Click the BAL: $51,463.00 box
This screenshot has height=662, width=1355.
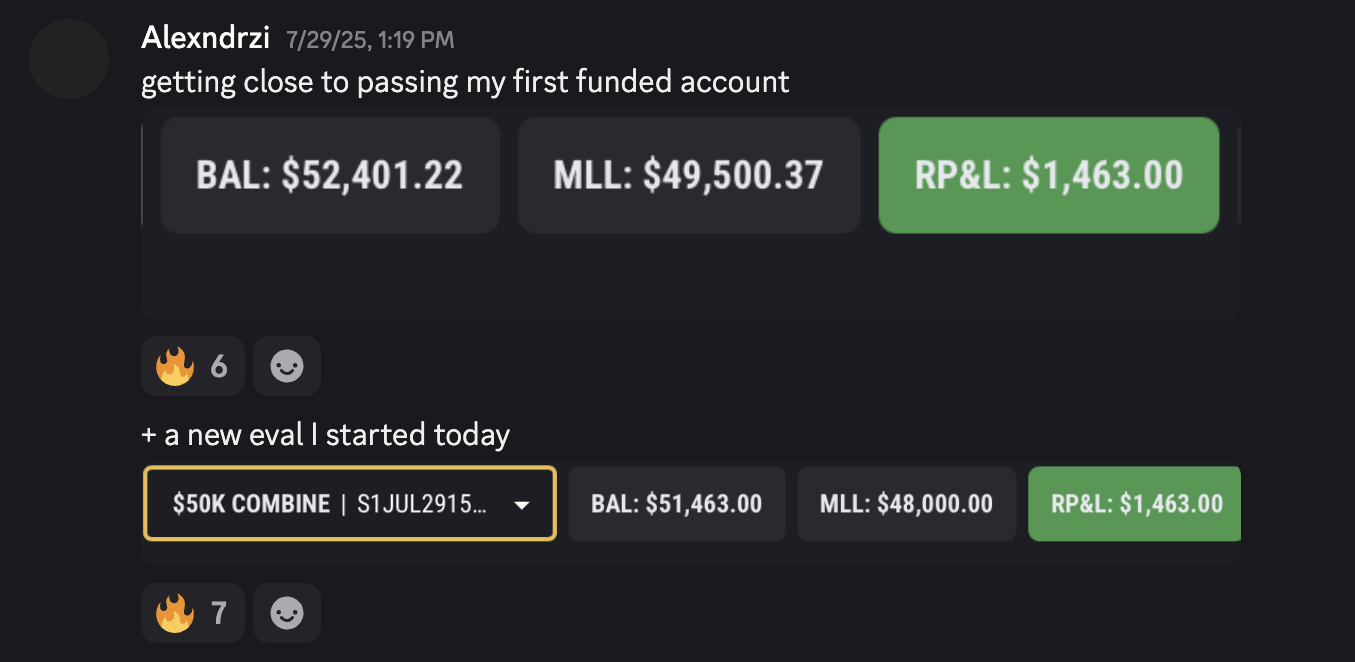coord(677,504)
